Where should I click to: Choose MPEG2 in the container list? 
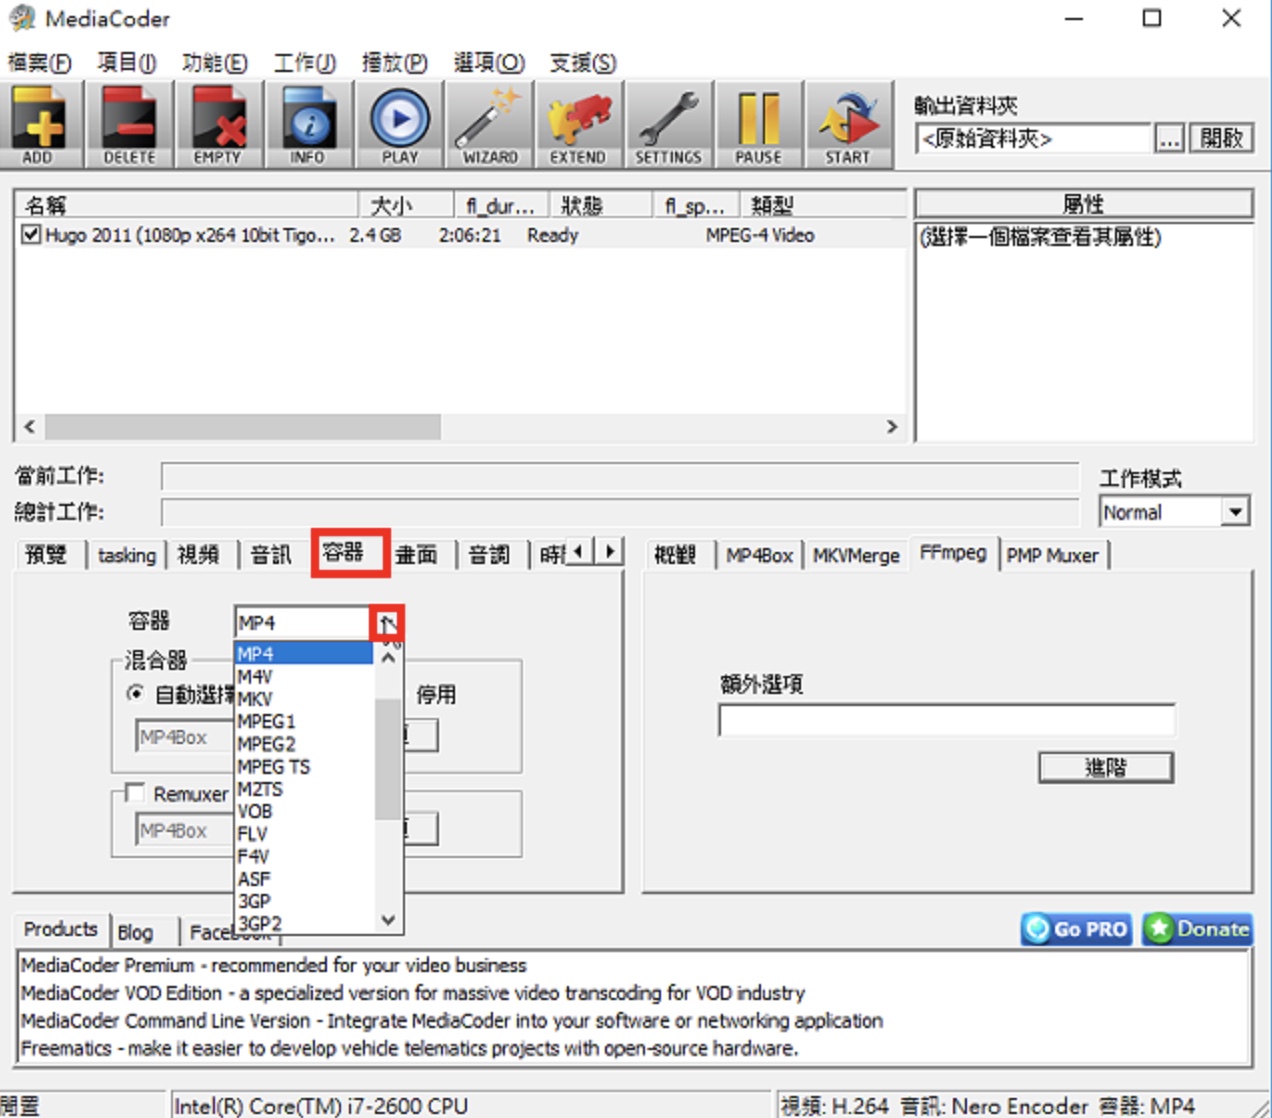pos(303,744)
